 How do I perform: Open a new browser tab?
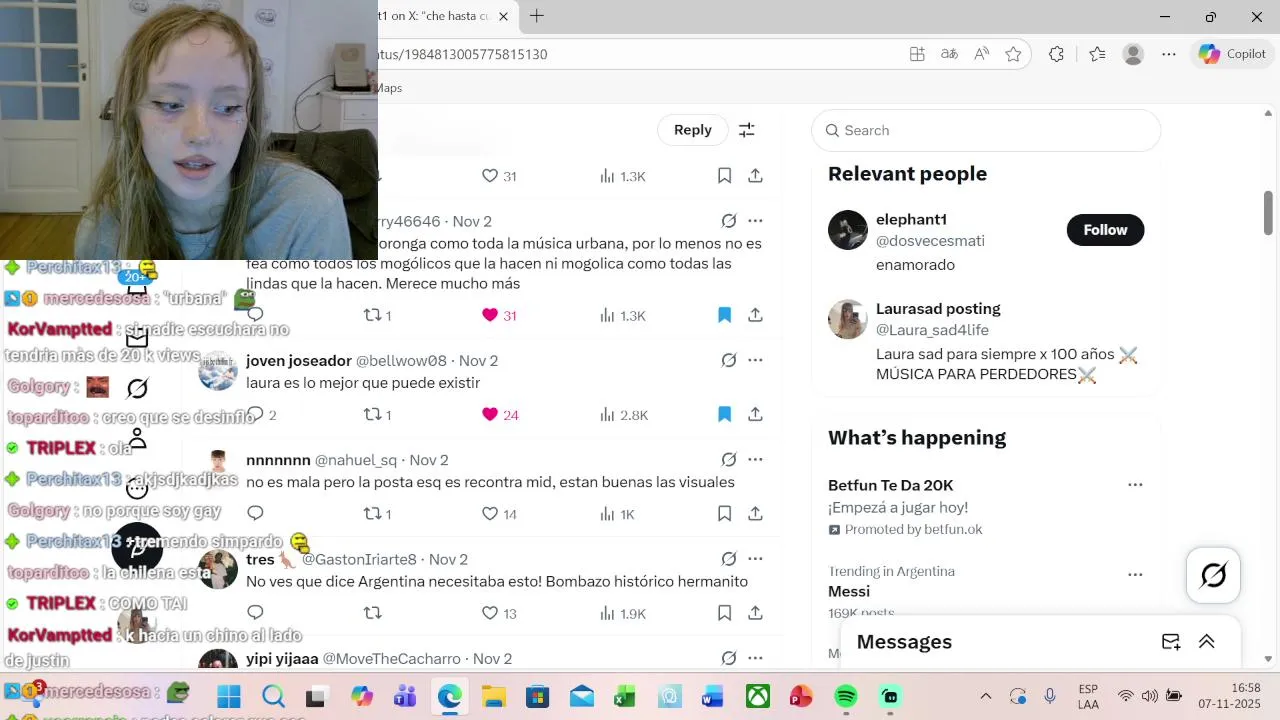pyautogui.click(x=537, y=16)
